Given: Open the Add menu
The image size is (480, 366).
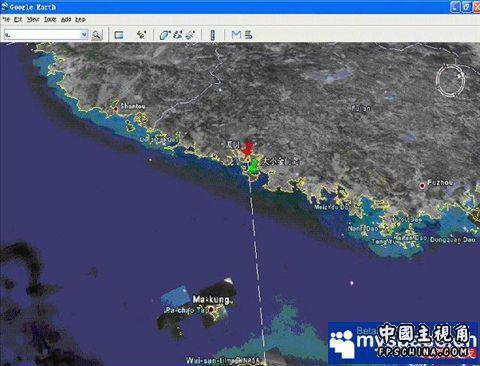Looking at the screenshot, I should [x=66, y=20].
